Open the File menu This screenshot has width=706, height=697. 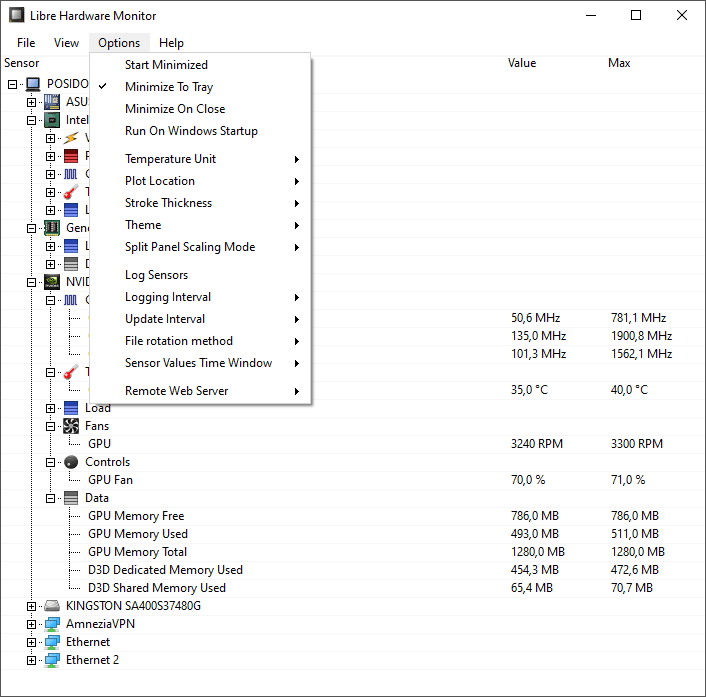pos(26,43)
